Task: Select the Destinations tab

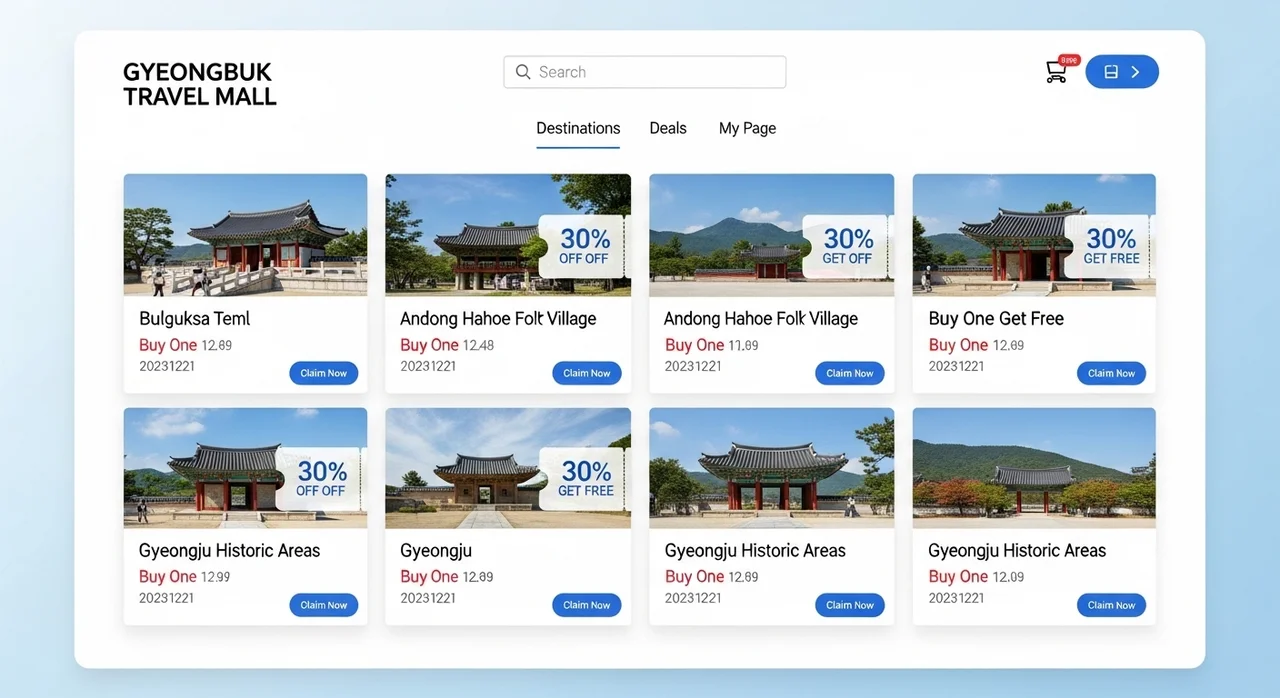Action: (x=578, y=128)
